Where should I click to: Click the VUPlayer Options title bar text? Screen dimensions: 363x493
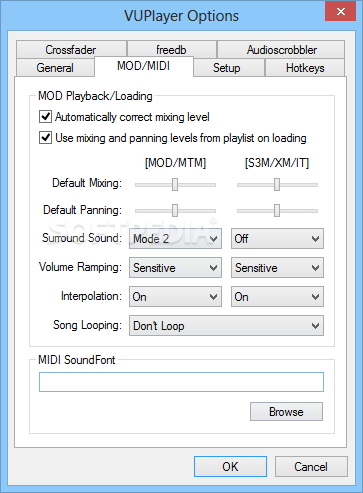[182, 16]
